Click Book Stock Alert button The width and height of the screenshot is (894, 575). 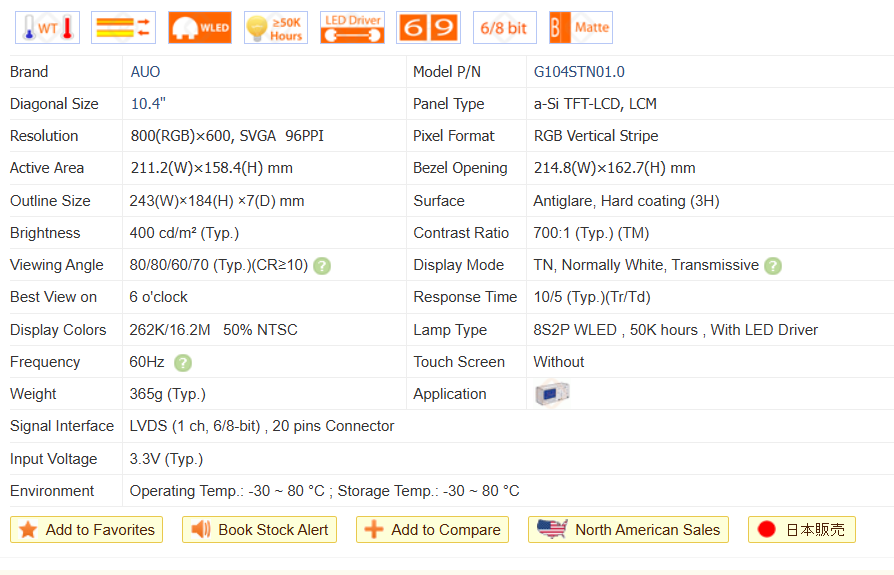click(x=259, y=530)
